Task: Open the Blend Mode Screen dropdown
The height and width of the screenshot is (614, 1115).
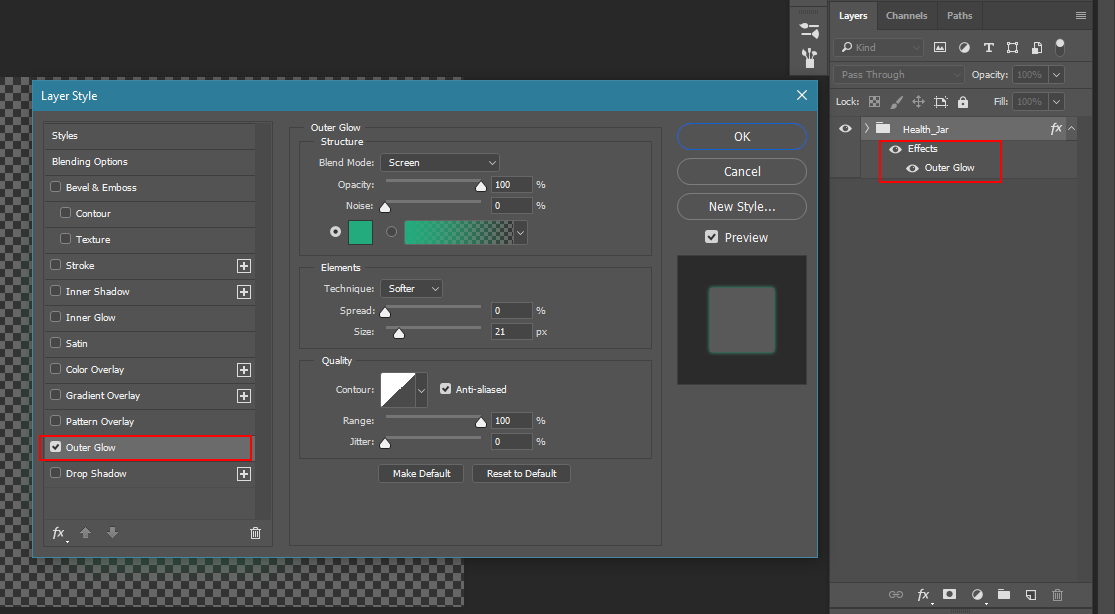Action: (439, 162)
